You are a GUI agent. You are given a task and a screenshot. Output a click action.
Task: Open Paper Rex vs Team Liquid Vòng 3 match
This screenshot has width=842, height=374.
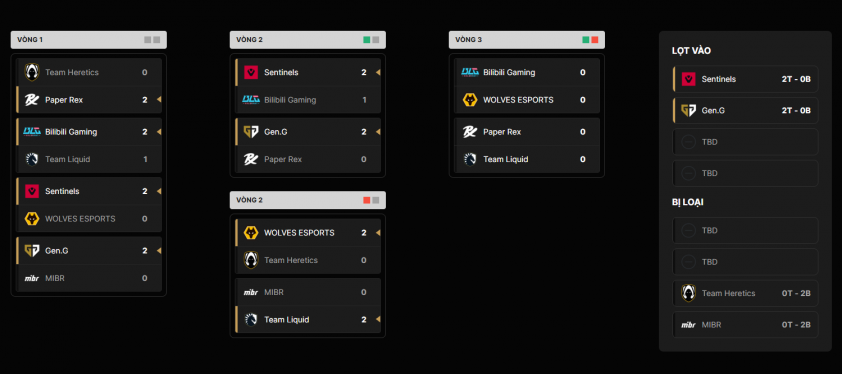coord(527,146)
